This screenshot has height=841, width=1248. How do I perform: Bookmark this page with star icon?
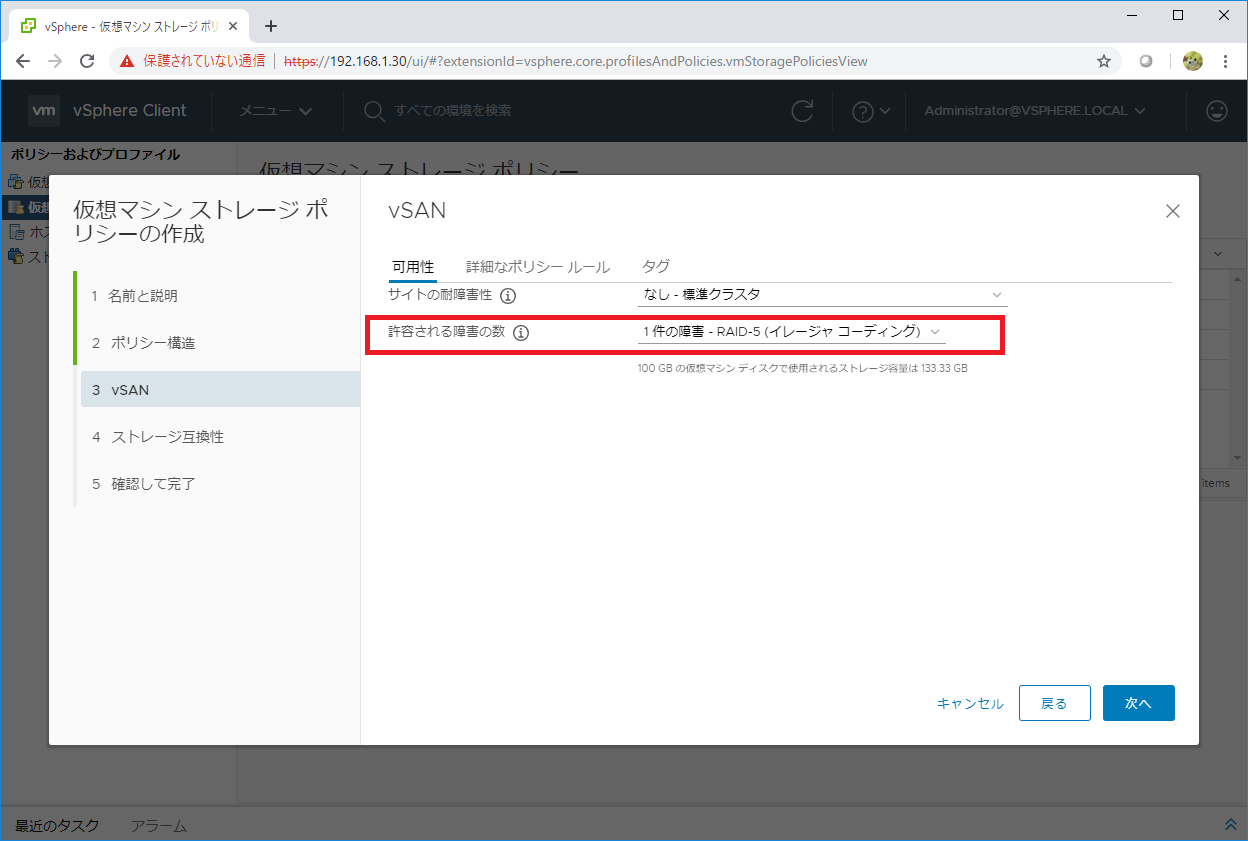pos(1104,61)
